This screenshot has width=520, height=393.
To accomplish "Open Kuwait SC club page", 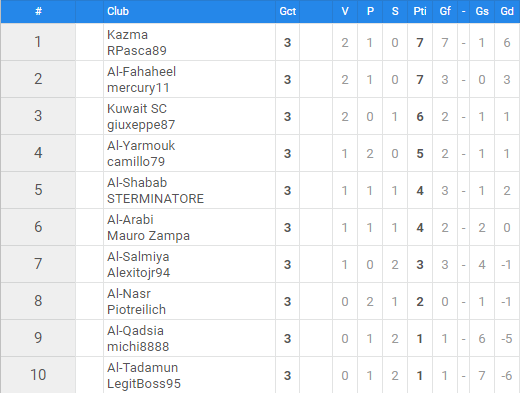I will click(x=137, y=109).
